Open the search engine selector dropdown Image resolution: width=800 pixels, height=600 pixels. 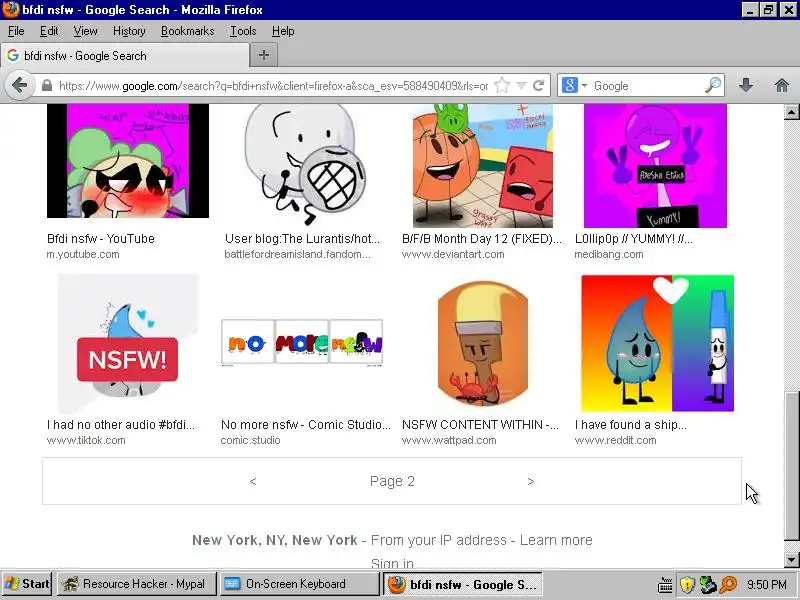coord(574,85)
